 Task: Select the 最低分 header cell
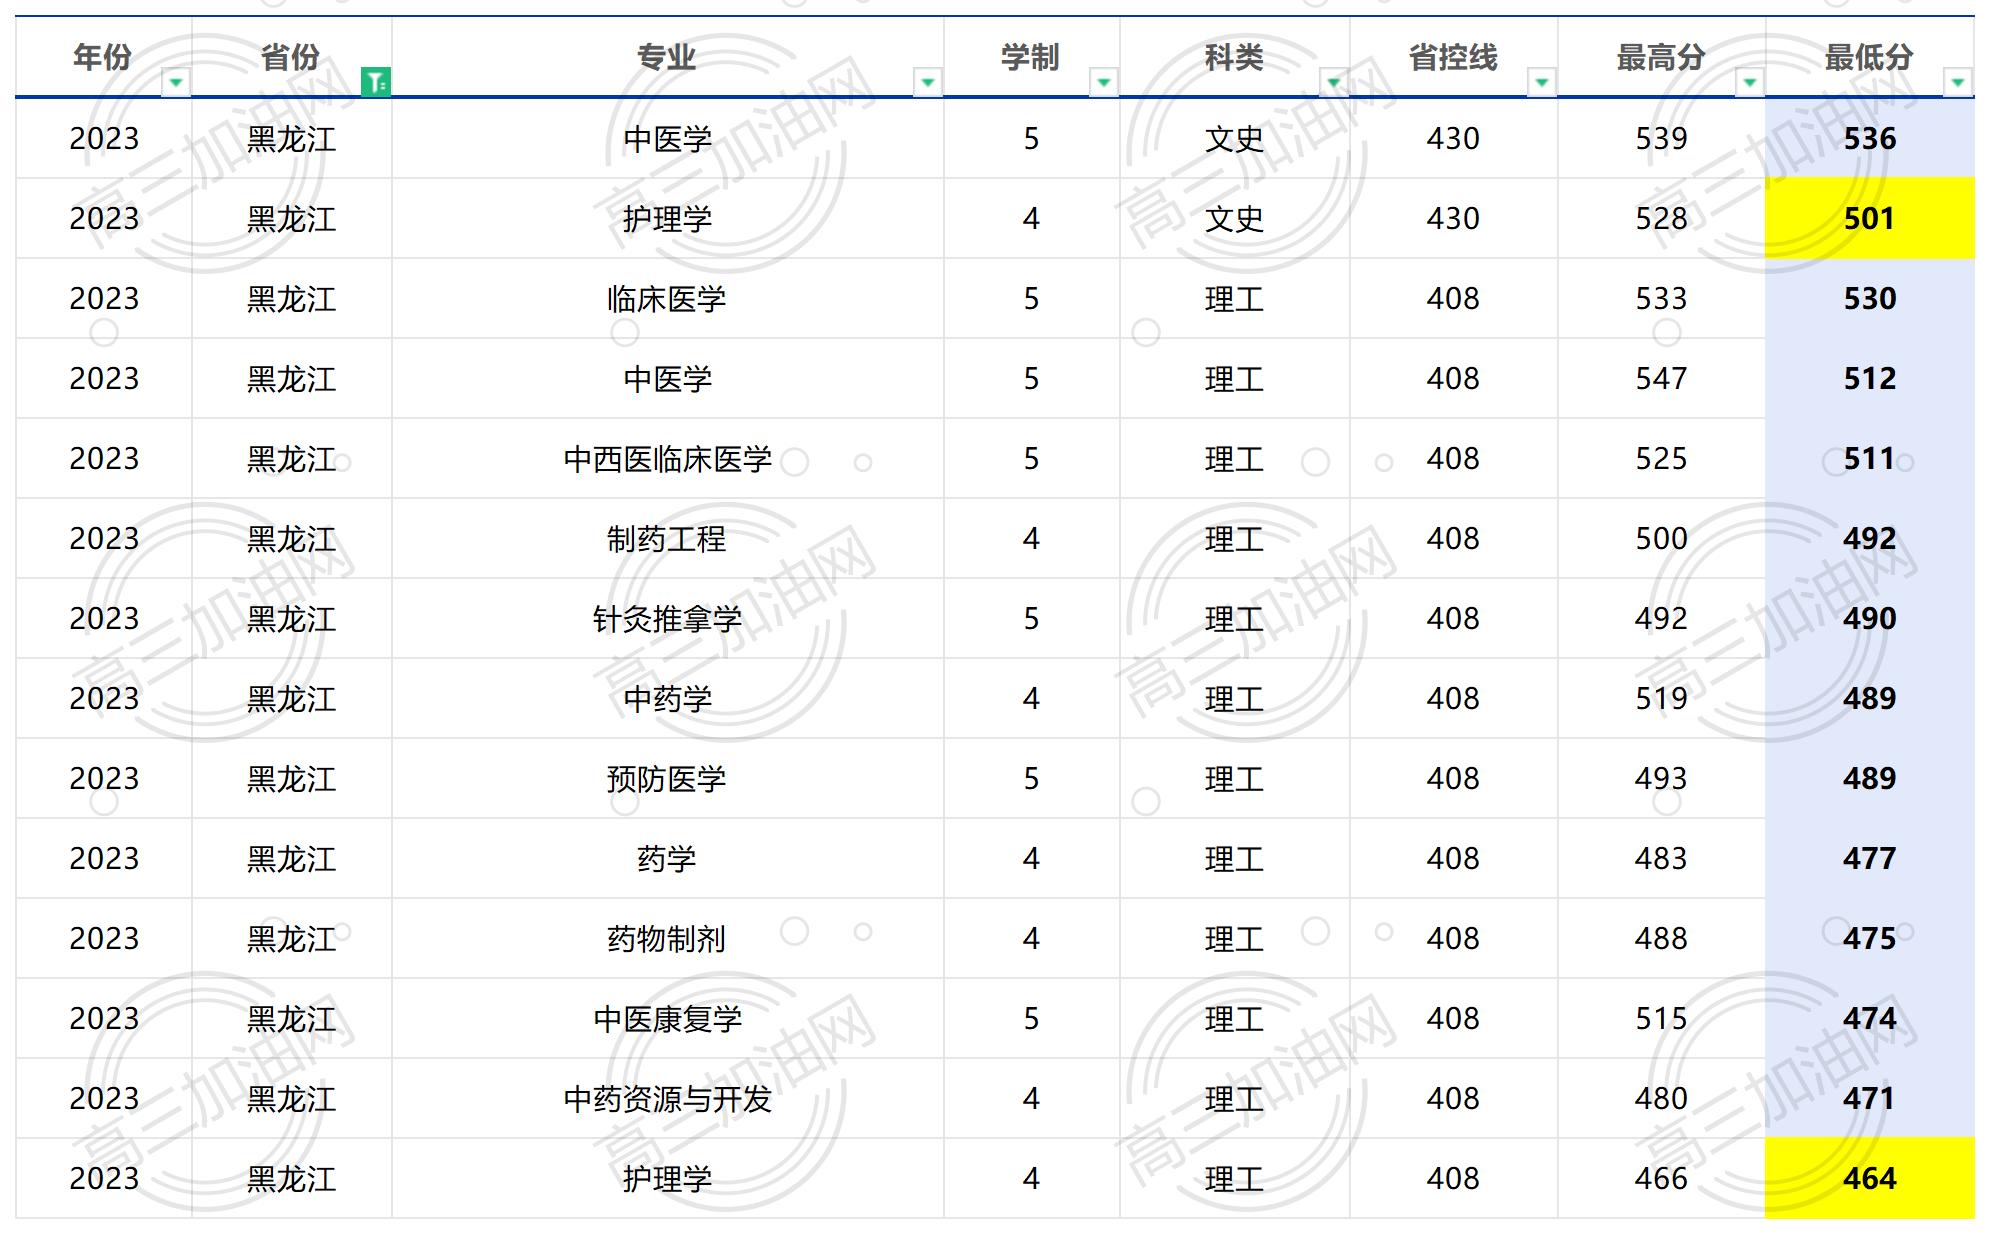(1870, 57)
